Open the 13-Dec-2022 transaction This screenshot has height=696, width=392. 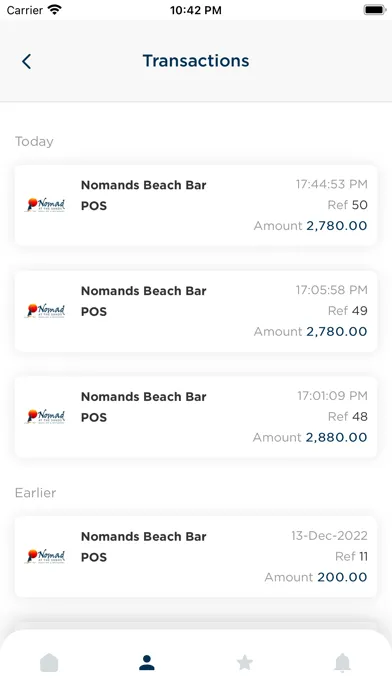196,557
